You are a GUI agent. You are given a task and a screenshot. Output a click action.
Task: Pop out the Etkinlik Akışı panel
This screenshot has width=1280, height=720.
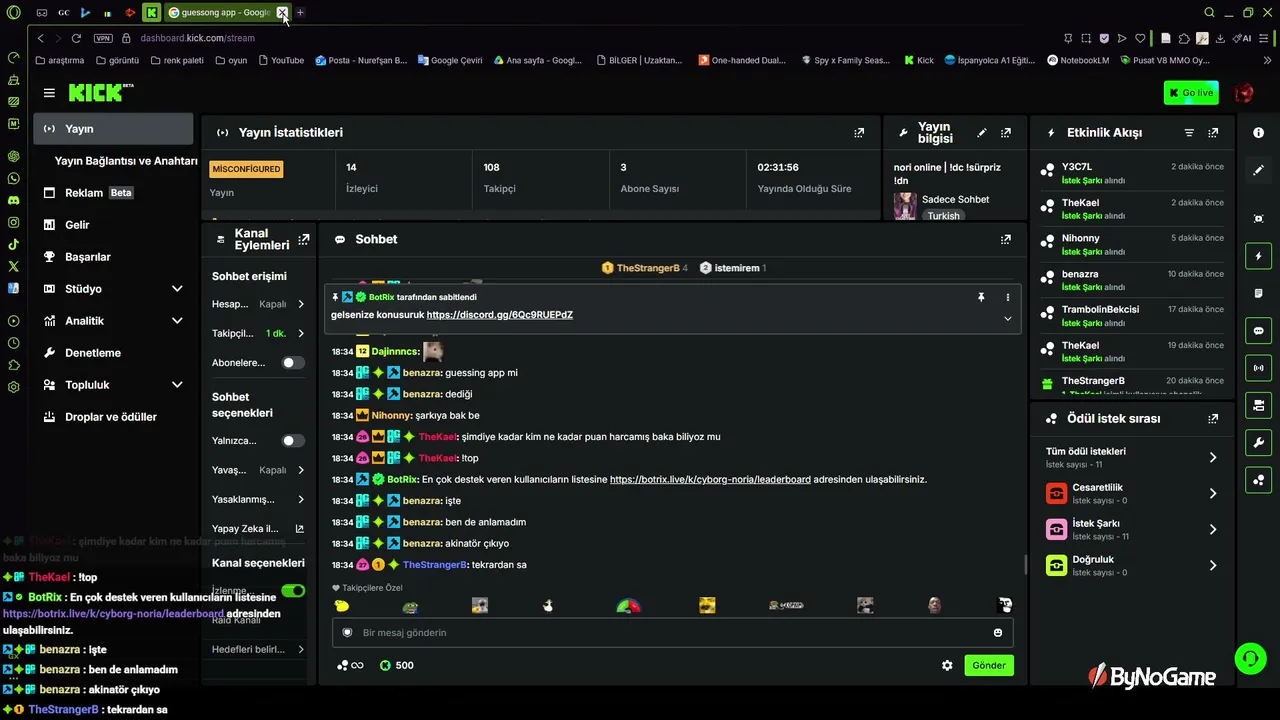pyautogui.click(x=1213, y=132)
